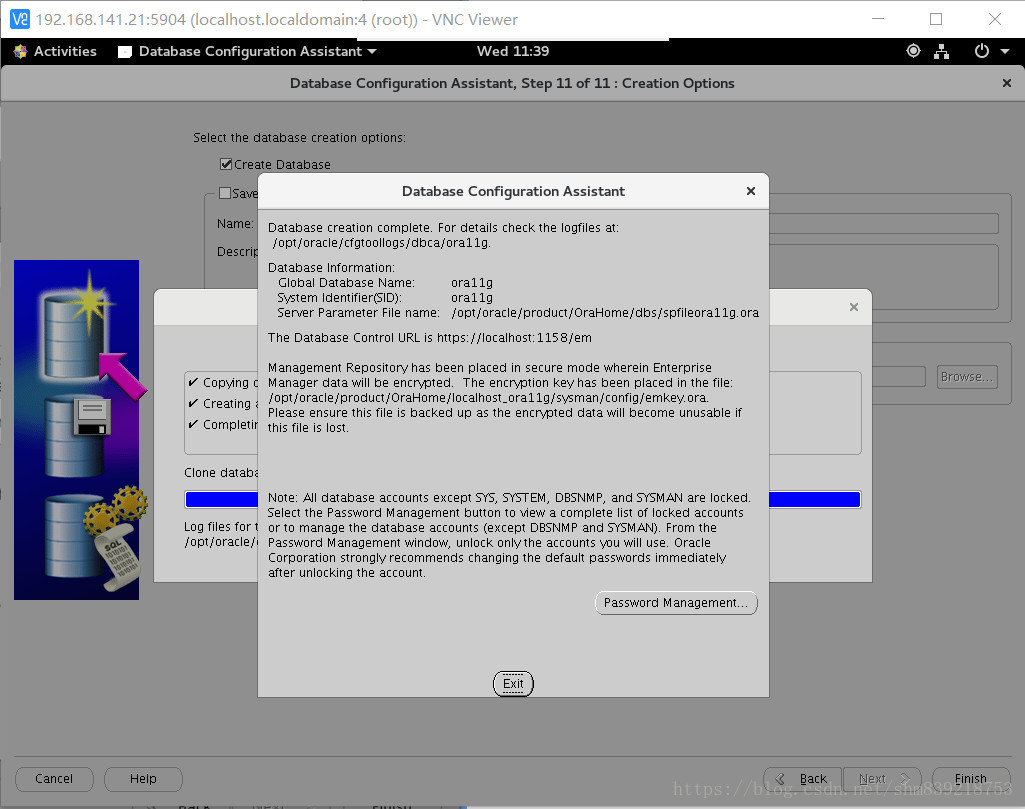Click the Browse button in main window
The height and width of the screenshot is (809, 1025).
pos(967,377)
